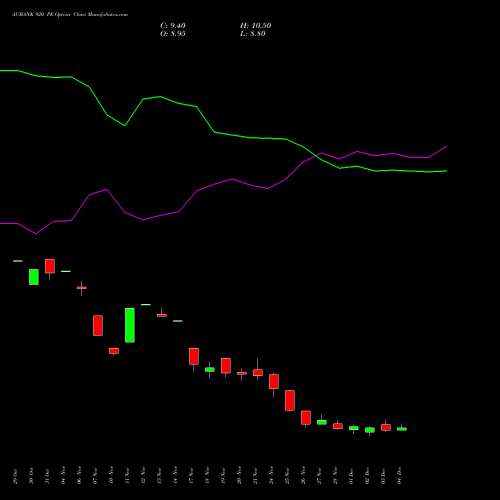
Task: Select the 21 Nov date label
Action: point(255,476)
